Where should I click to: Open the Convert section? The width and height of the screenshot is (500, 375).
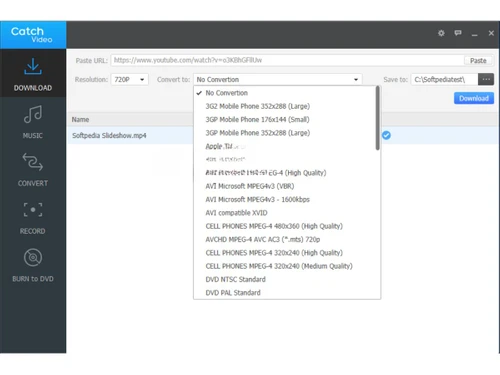[33, 169]
